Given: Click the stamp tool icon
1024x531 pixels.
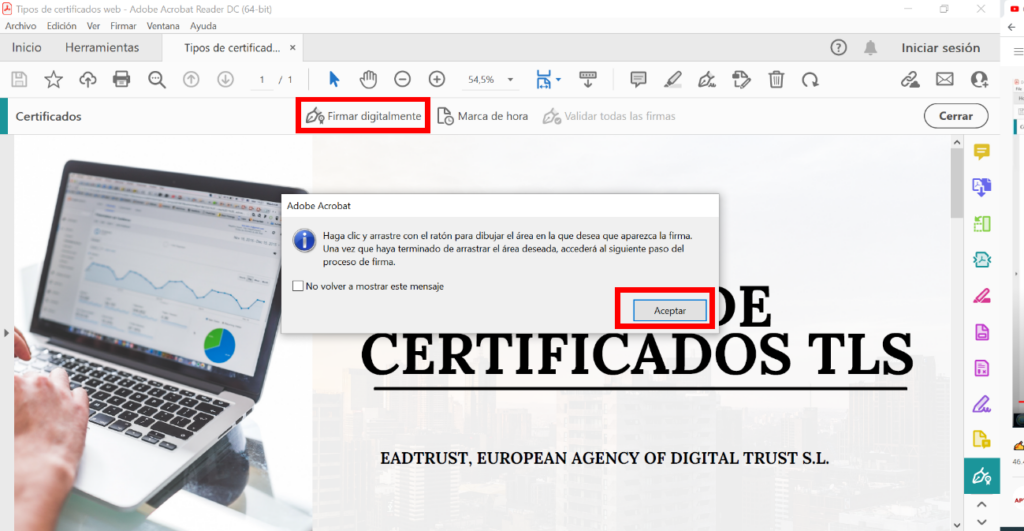Looking at the screenshot, I should (741, 80).
